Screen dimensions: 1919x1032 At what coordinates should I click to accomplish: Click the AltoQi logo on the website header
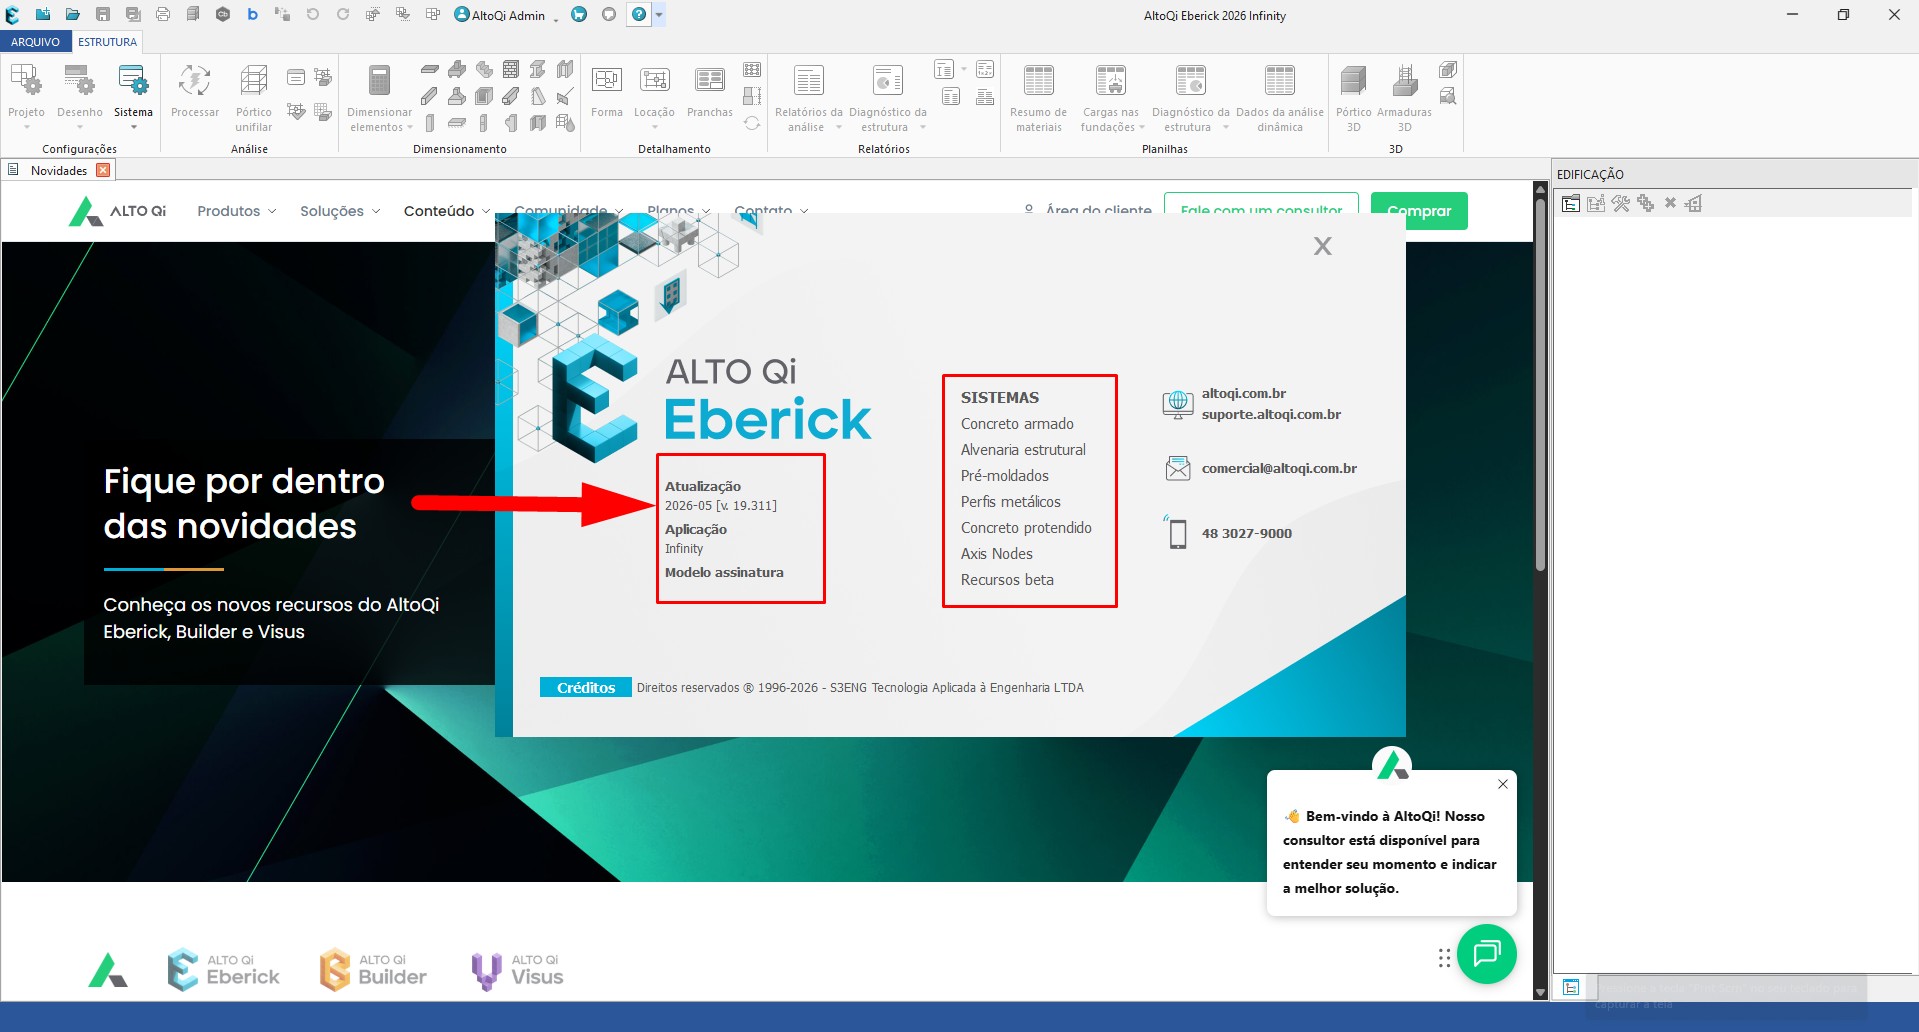click(x=117, y=211)
